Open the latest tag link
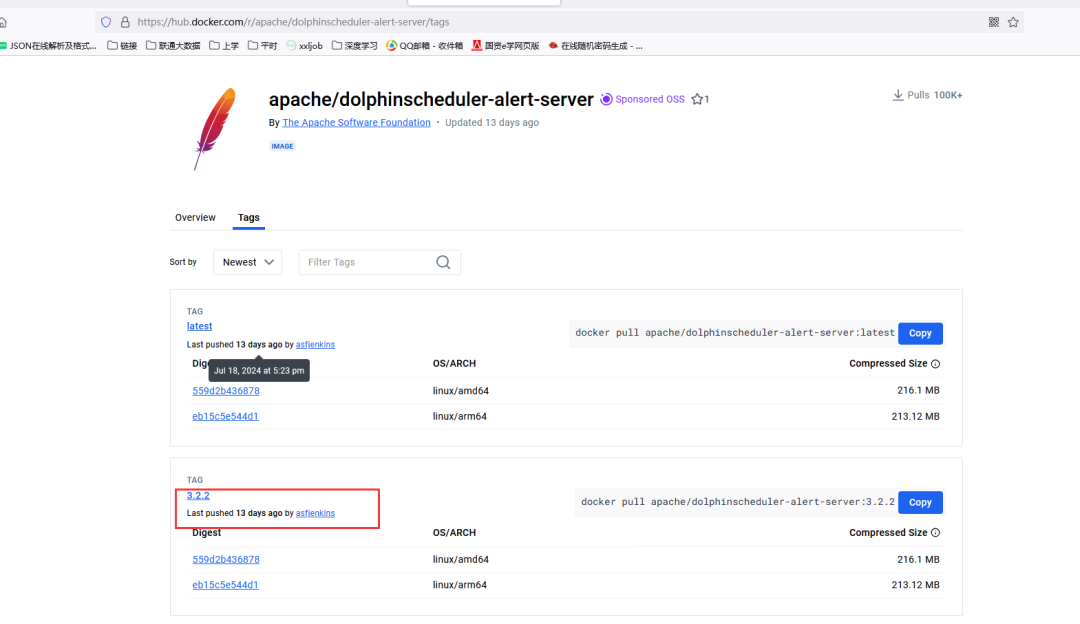The width and height of the screenshot is (1080, 624). tap(199, 326)
